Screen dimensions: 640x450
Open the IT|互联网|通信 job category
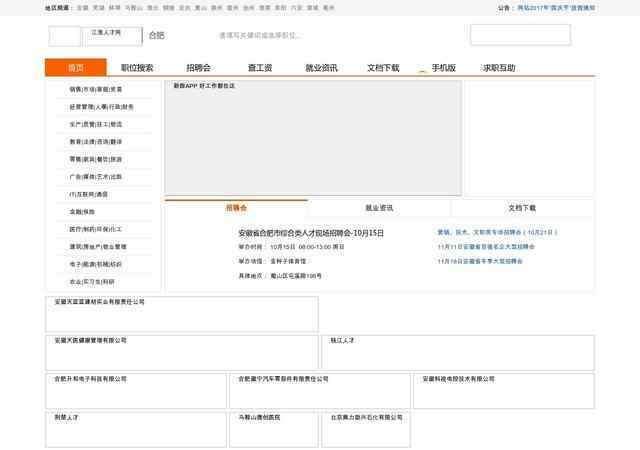[89, 194]
